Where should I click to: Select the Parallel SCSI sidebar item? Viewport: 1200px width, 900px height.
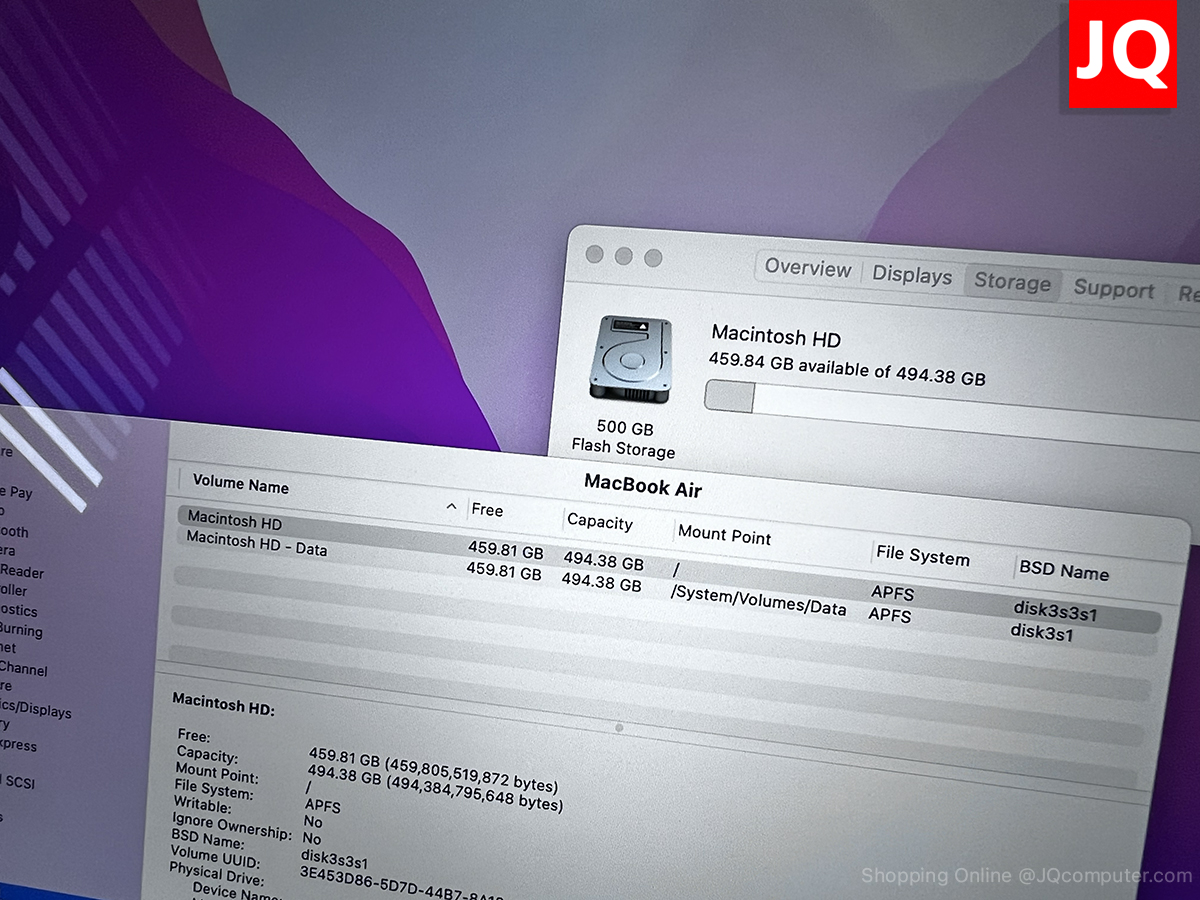(x=18, y=782)
